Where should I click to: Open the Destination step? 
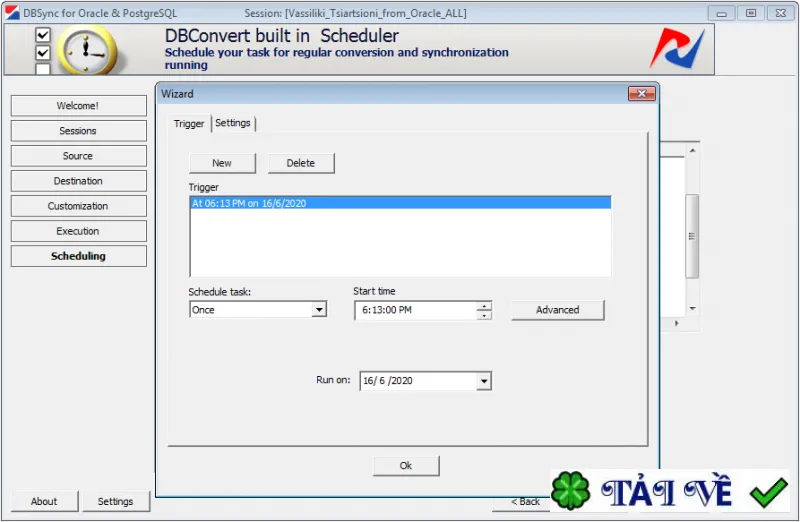79,181
